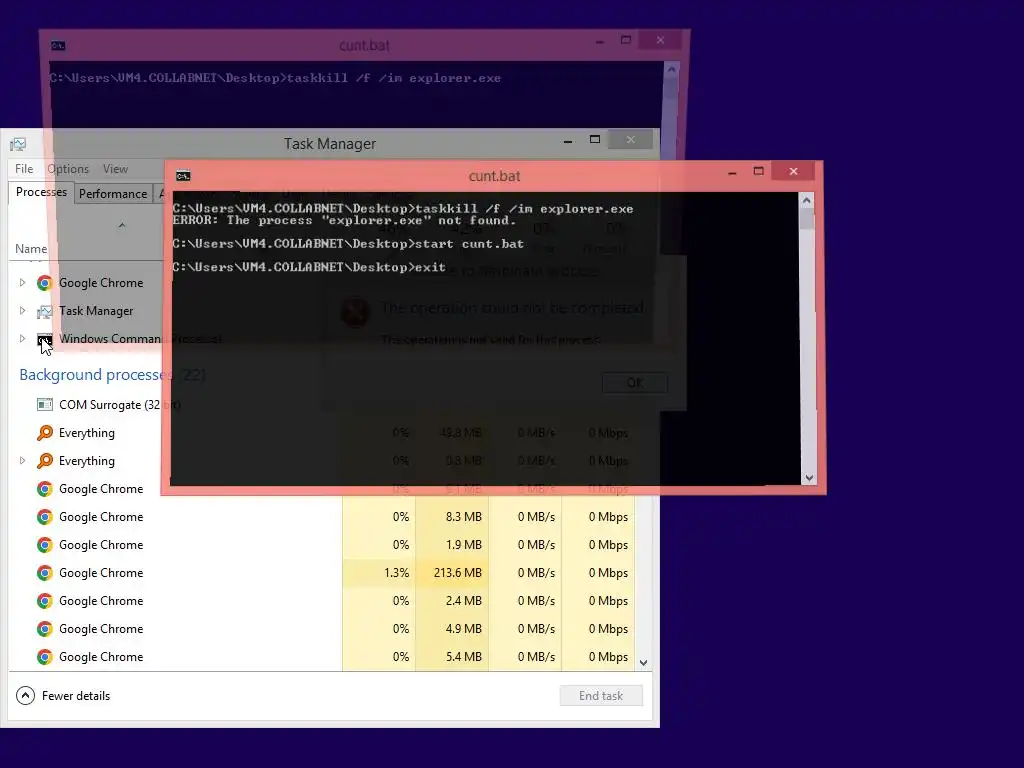This screenshot has width=1024, height=768.
Task: Click Chrome icon in 213.6 MB row
Action: 44,573
